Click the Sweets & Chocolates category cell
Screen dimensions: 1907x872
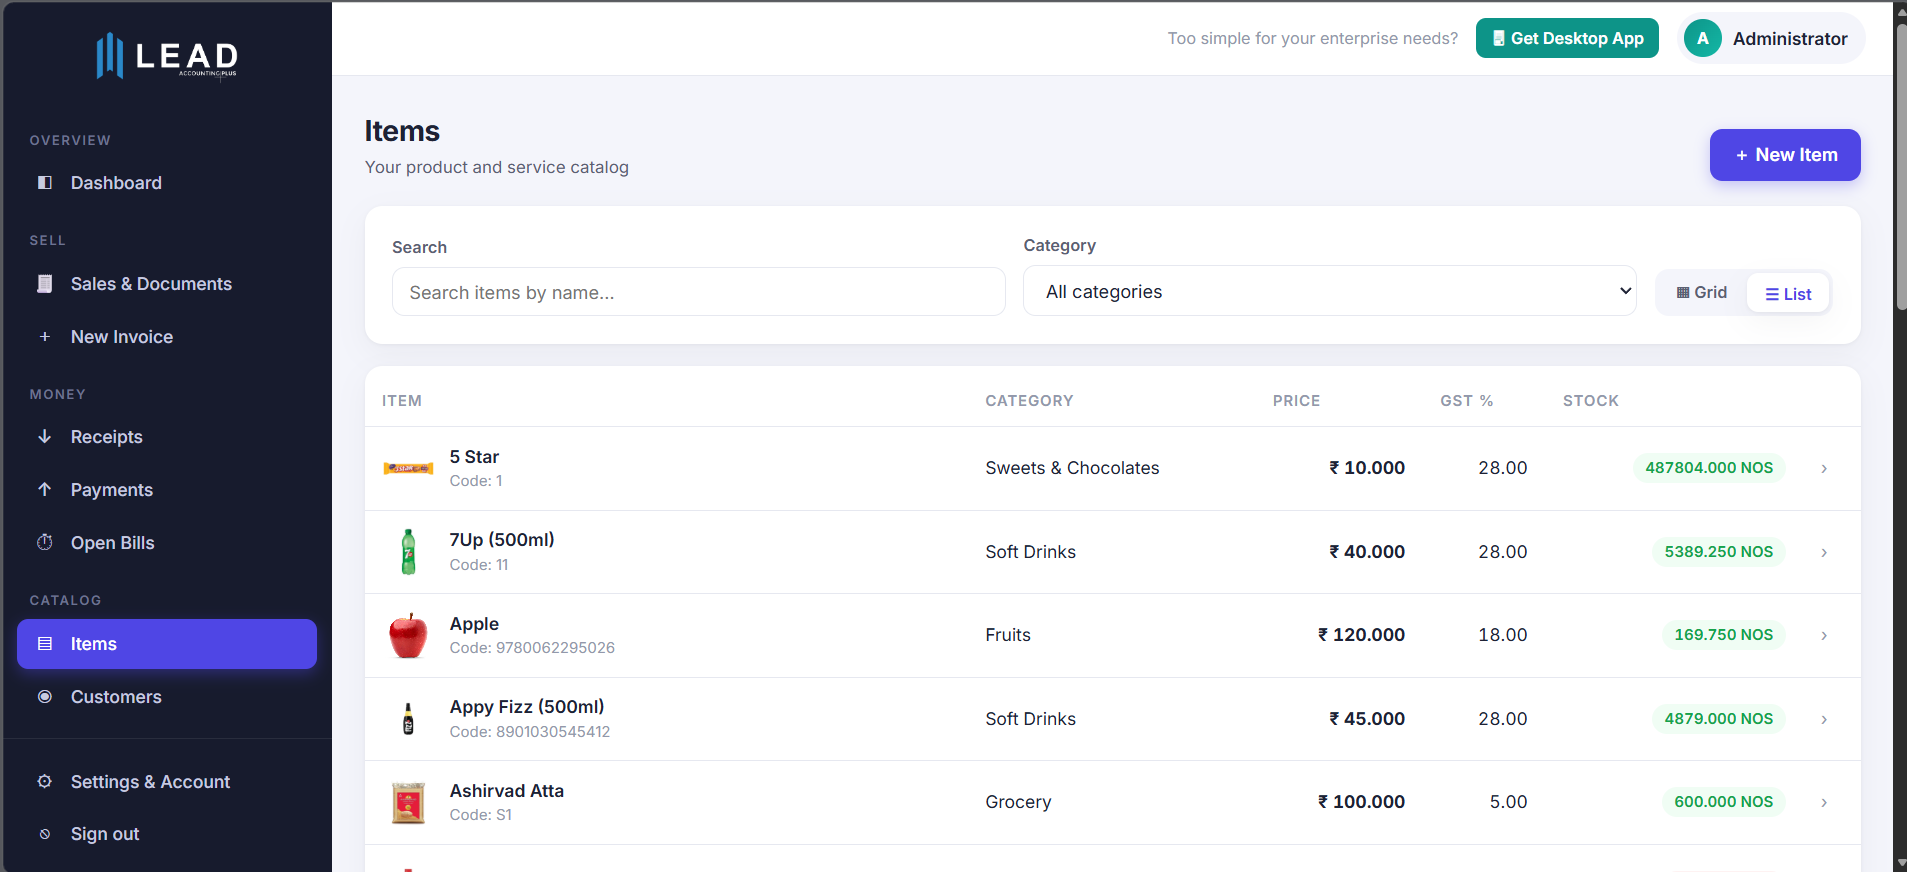pos(1072,468)
